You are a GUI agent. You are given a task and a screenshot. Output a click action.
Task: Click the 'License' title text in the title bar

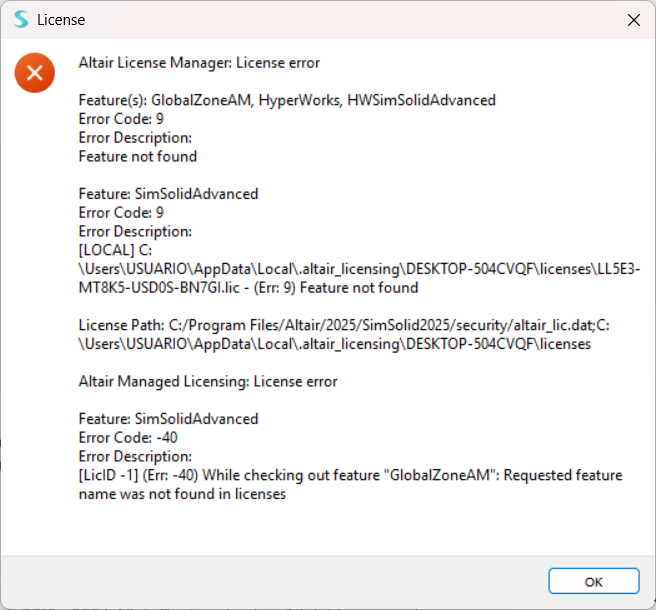(x=61, y=20)
